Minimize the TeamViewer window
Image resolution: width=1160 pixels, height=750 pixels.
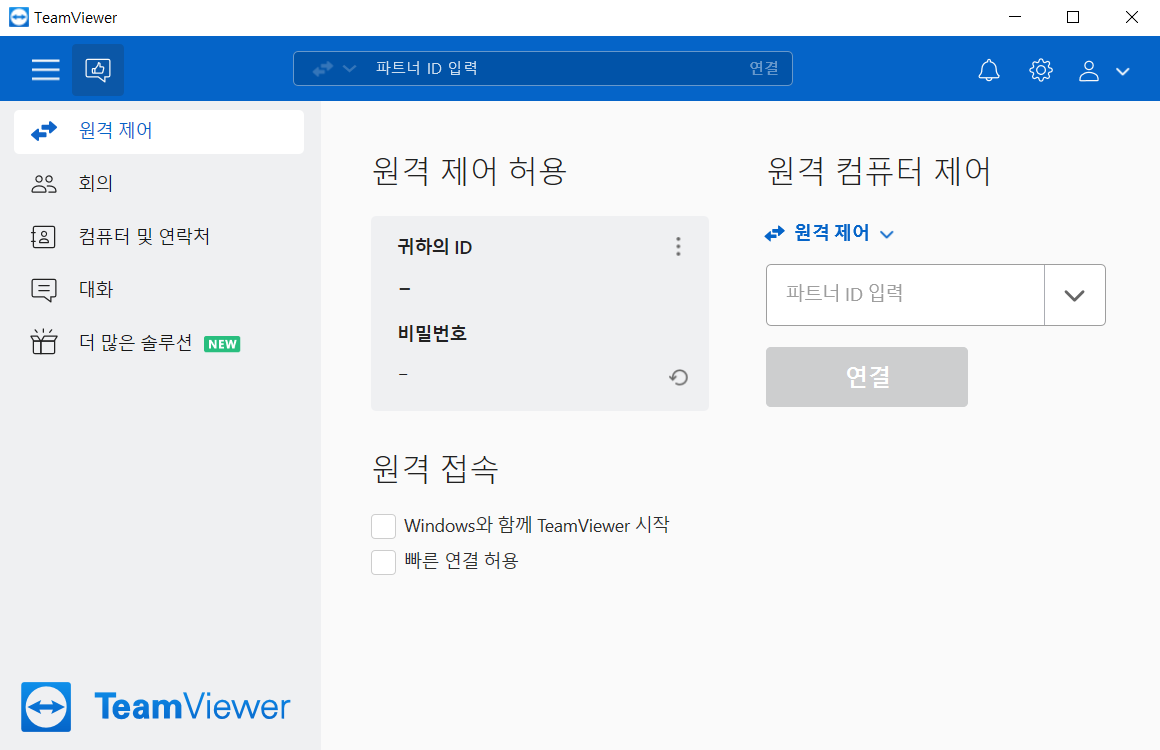[x=1015, y=17]
